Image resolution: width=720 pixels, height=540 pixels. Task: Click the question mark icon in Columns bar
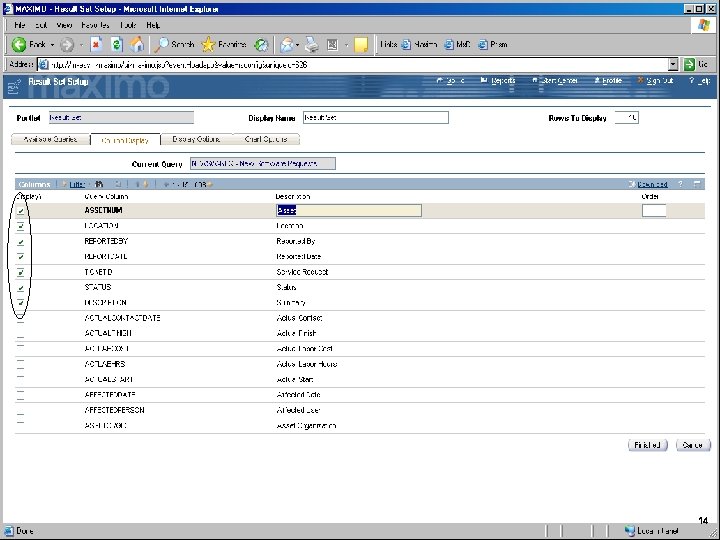(x=680, y=184)
